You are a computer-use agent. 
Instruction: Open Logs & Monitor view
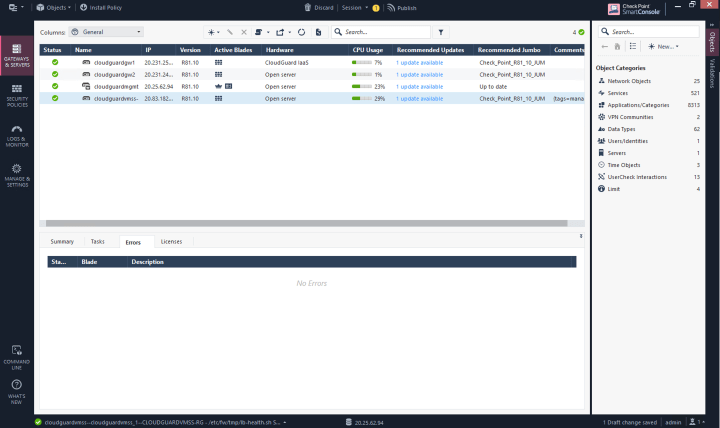[17, 135]
